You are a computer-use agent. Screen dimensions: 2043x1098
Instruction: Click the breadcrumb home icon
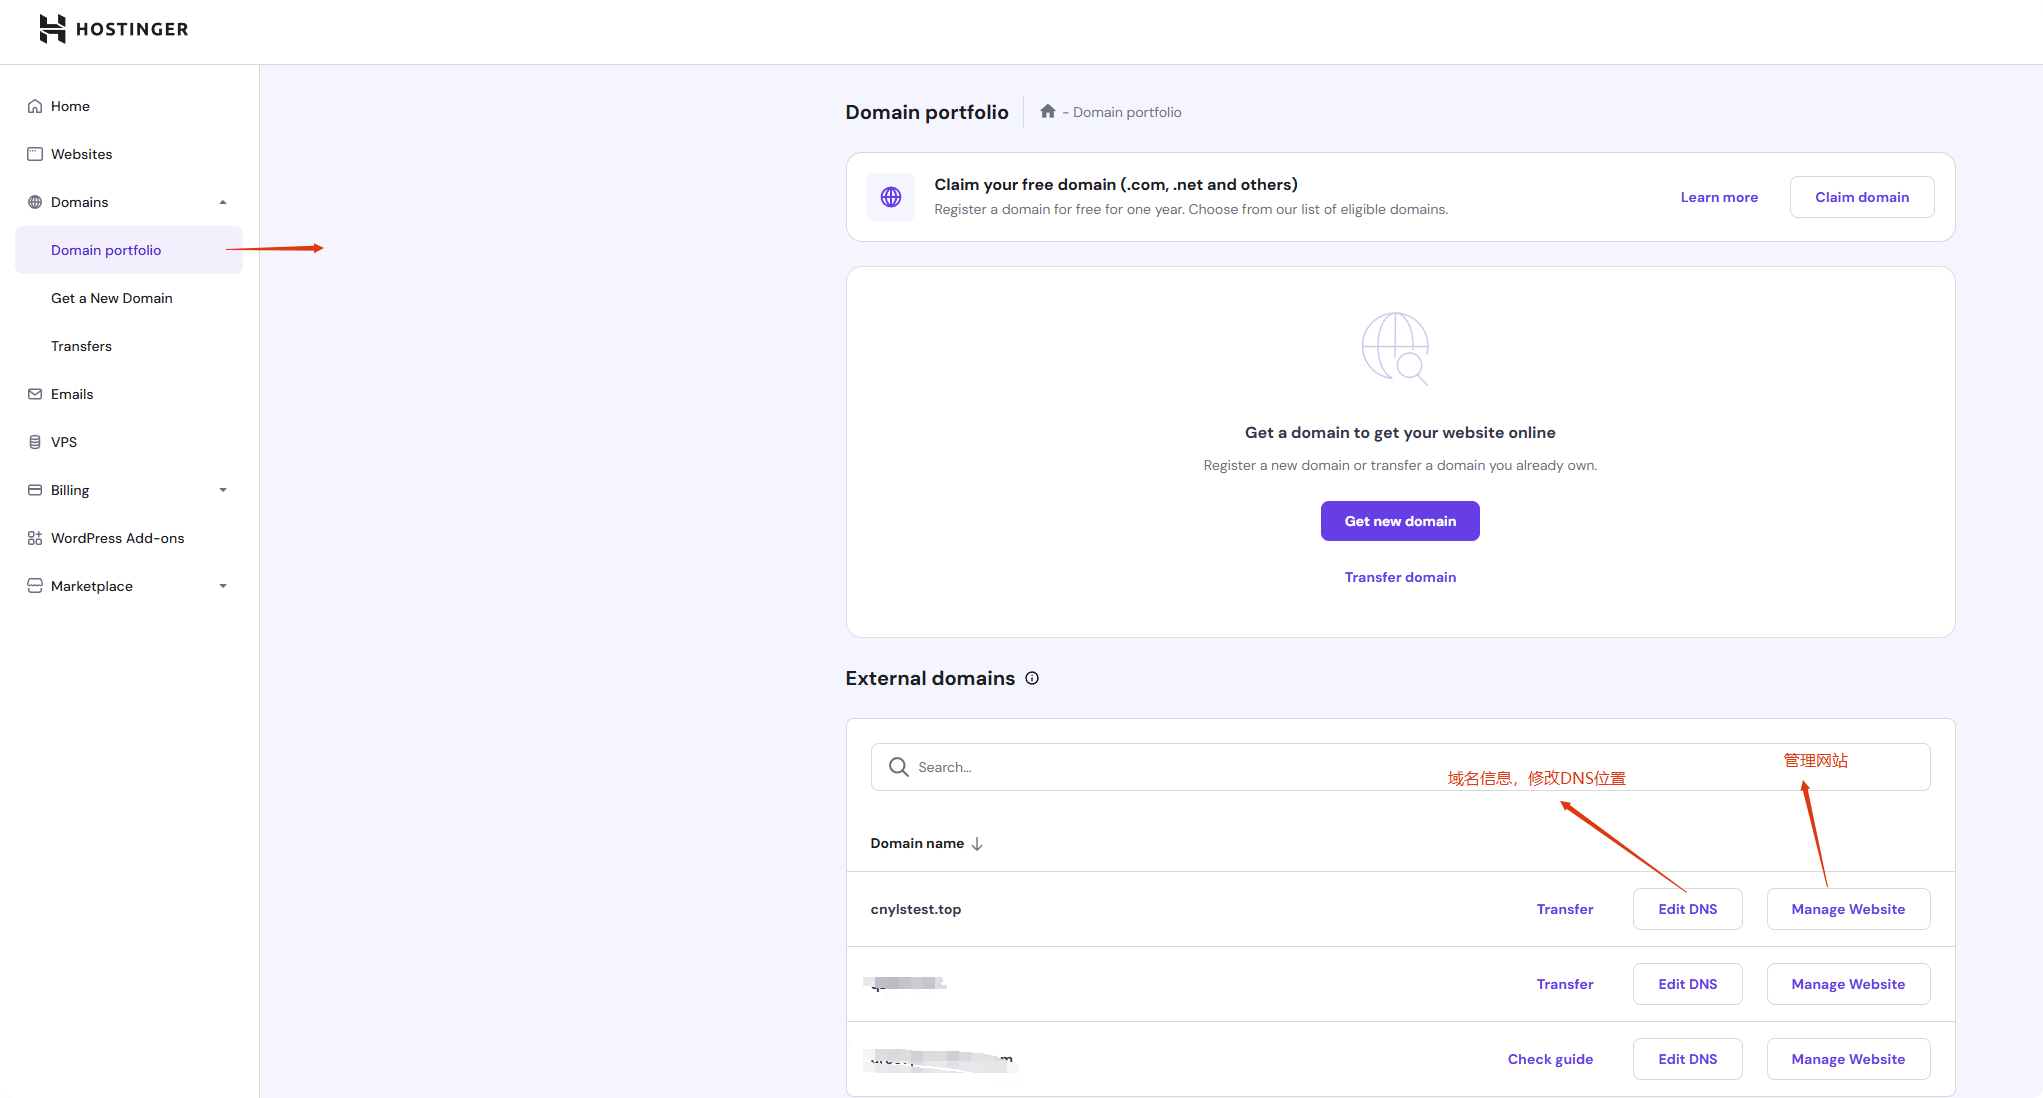coord(1047,111)
